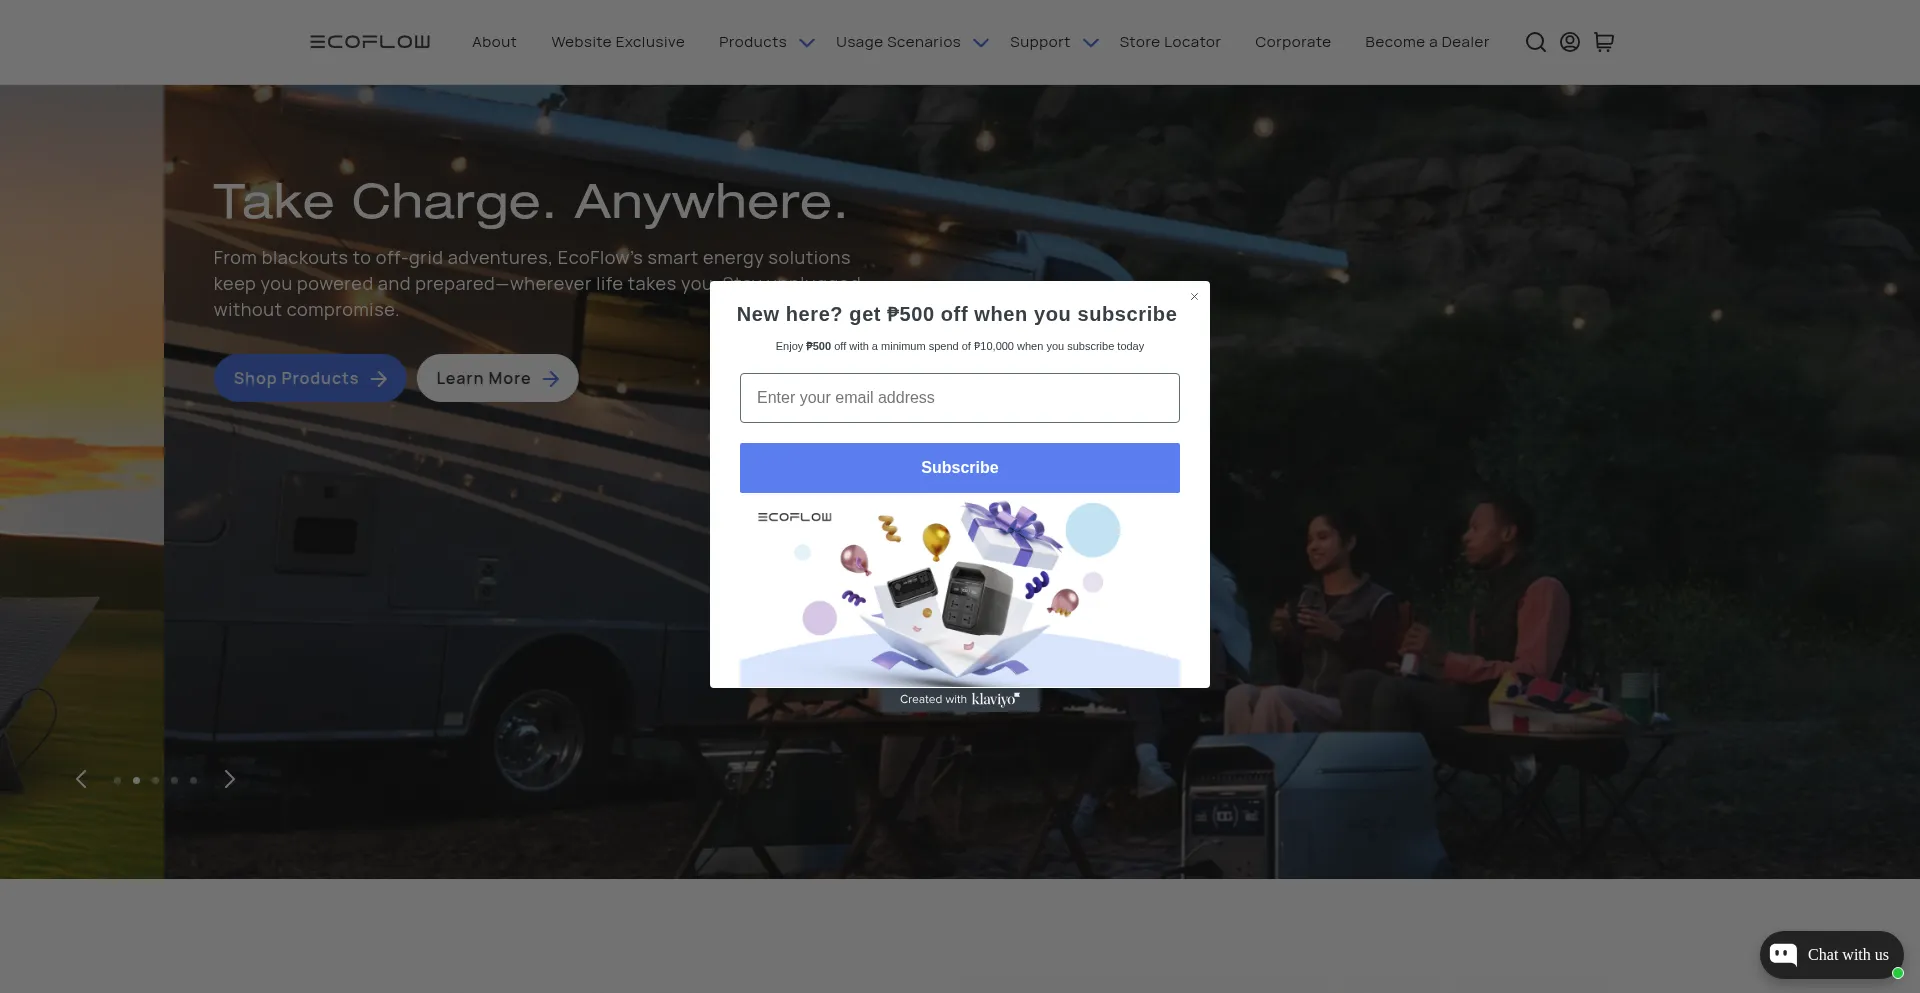The image size is (1920, 993).
Task: Click the Shop Products button
Action: pos(310,378)
